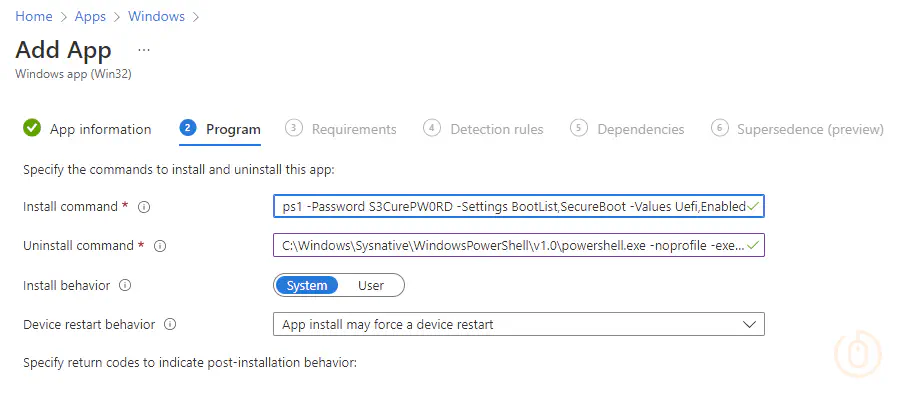The width and height of the screenshot is (898, 394).
Task: Set Install behavior to System
Action: [x=307, y=285]
